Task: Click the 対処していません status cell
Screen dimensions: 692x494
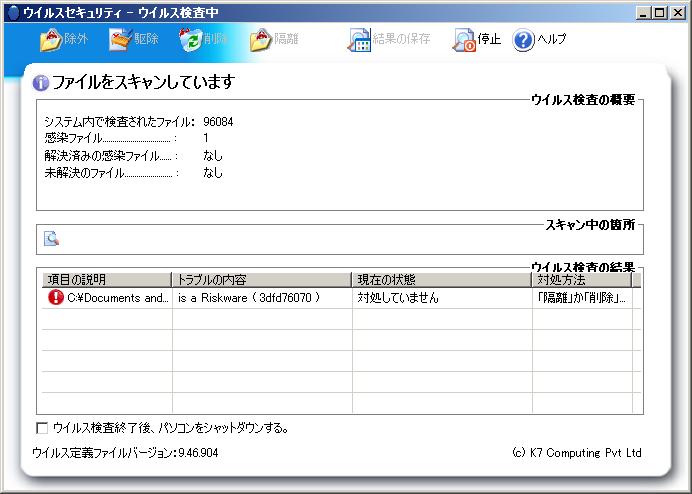Action: (x=398, y=298)
